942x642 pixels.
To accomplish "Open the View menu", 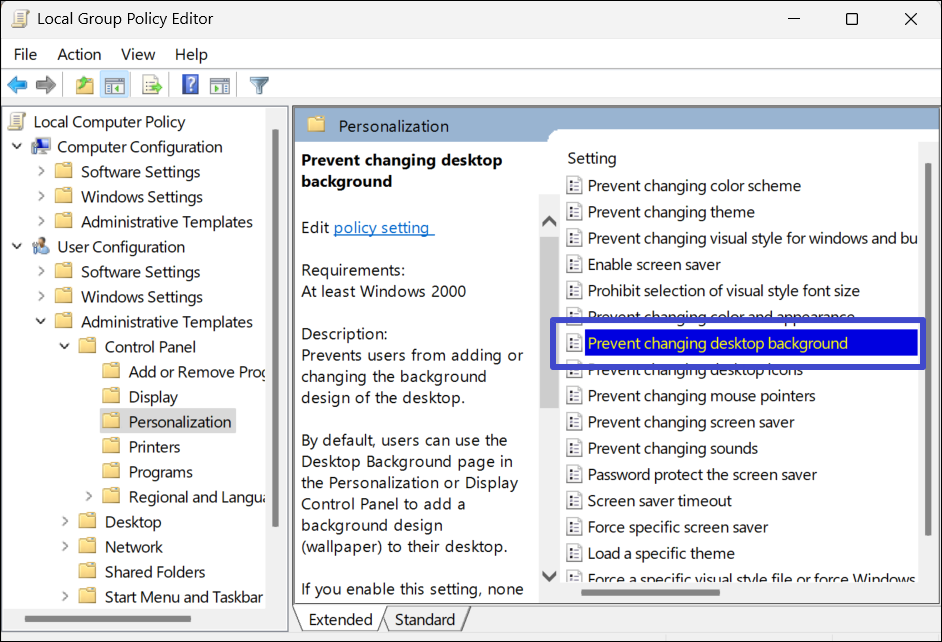I will click(x=138, y=54).
